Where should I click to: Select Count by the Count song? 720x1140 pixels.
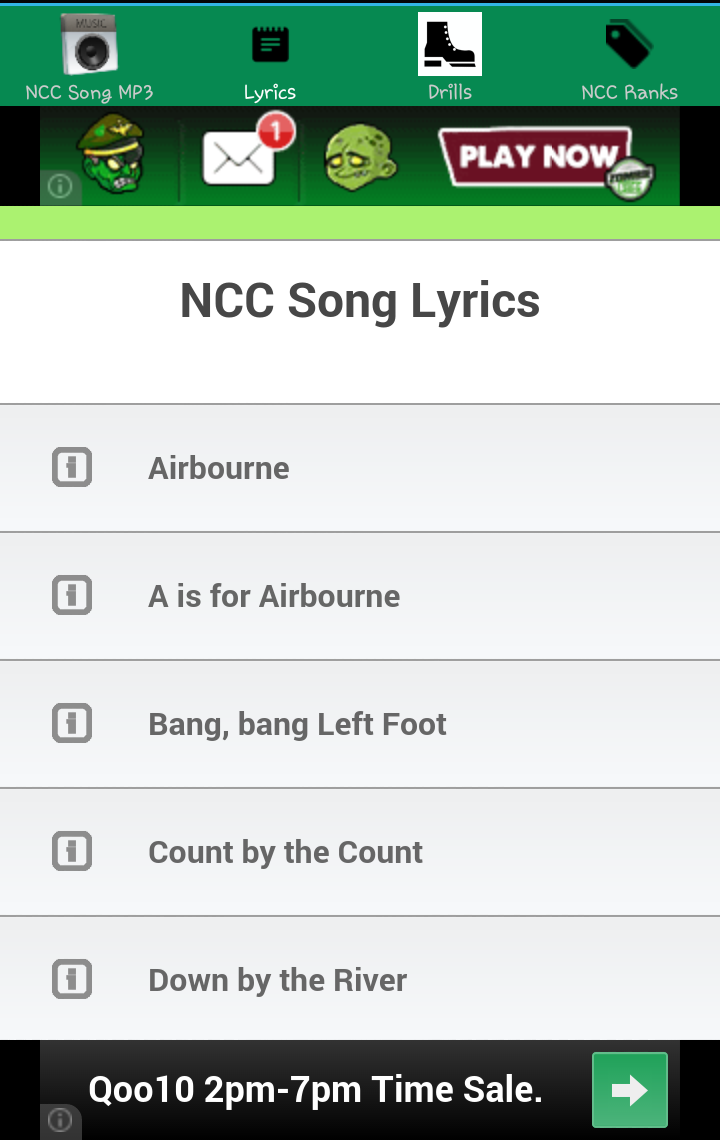click(285, 852)
